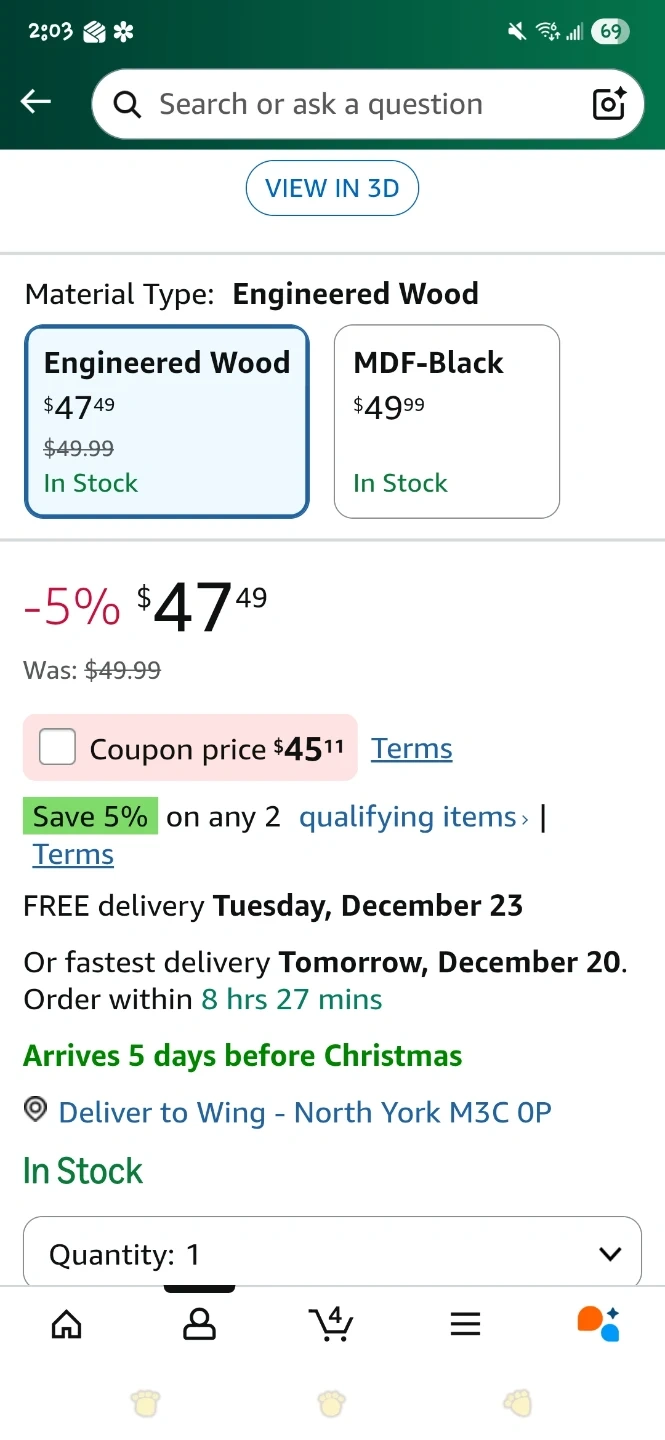Tap the delivery location pin icon

(x=36, y=1110)
